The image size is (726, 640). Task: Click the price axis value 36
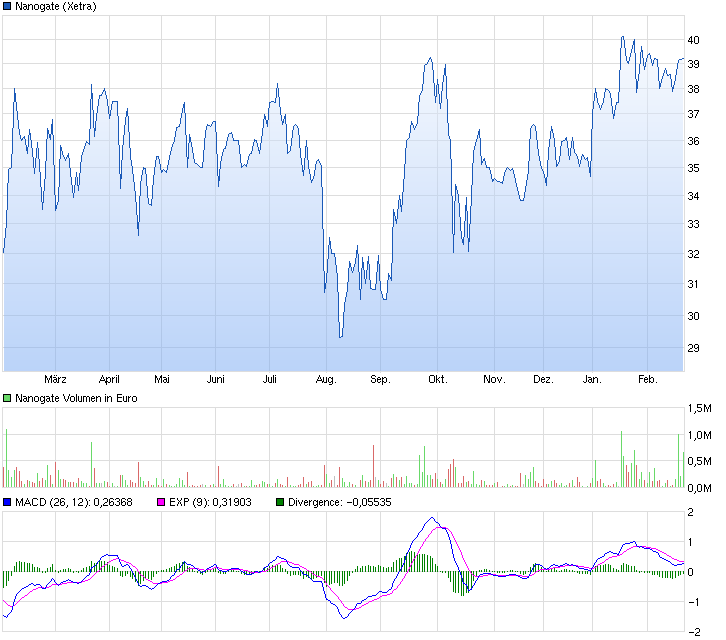click(x=693, y=141)
